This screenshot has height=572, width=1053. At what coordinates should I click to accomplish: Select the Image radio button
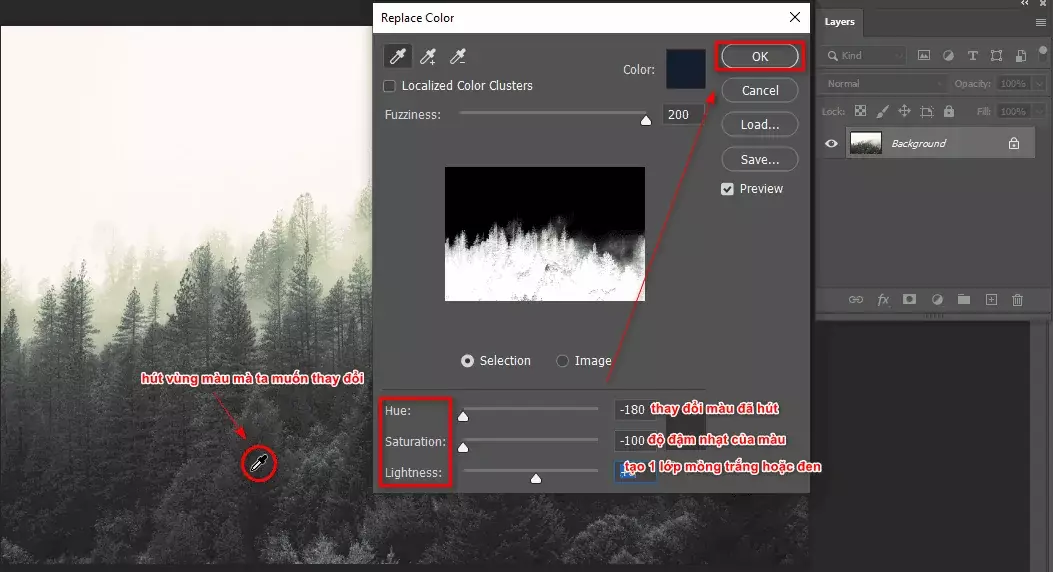pos(563,361)
